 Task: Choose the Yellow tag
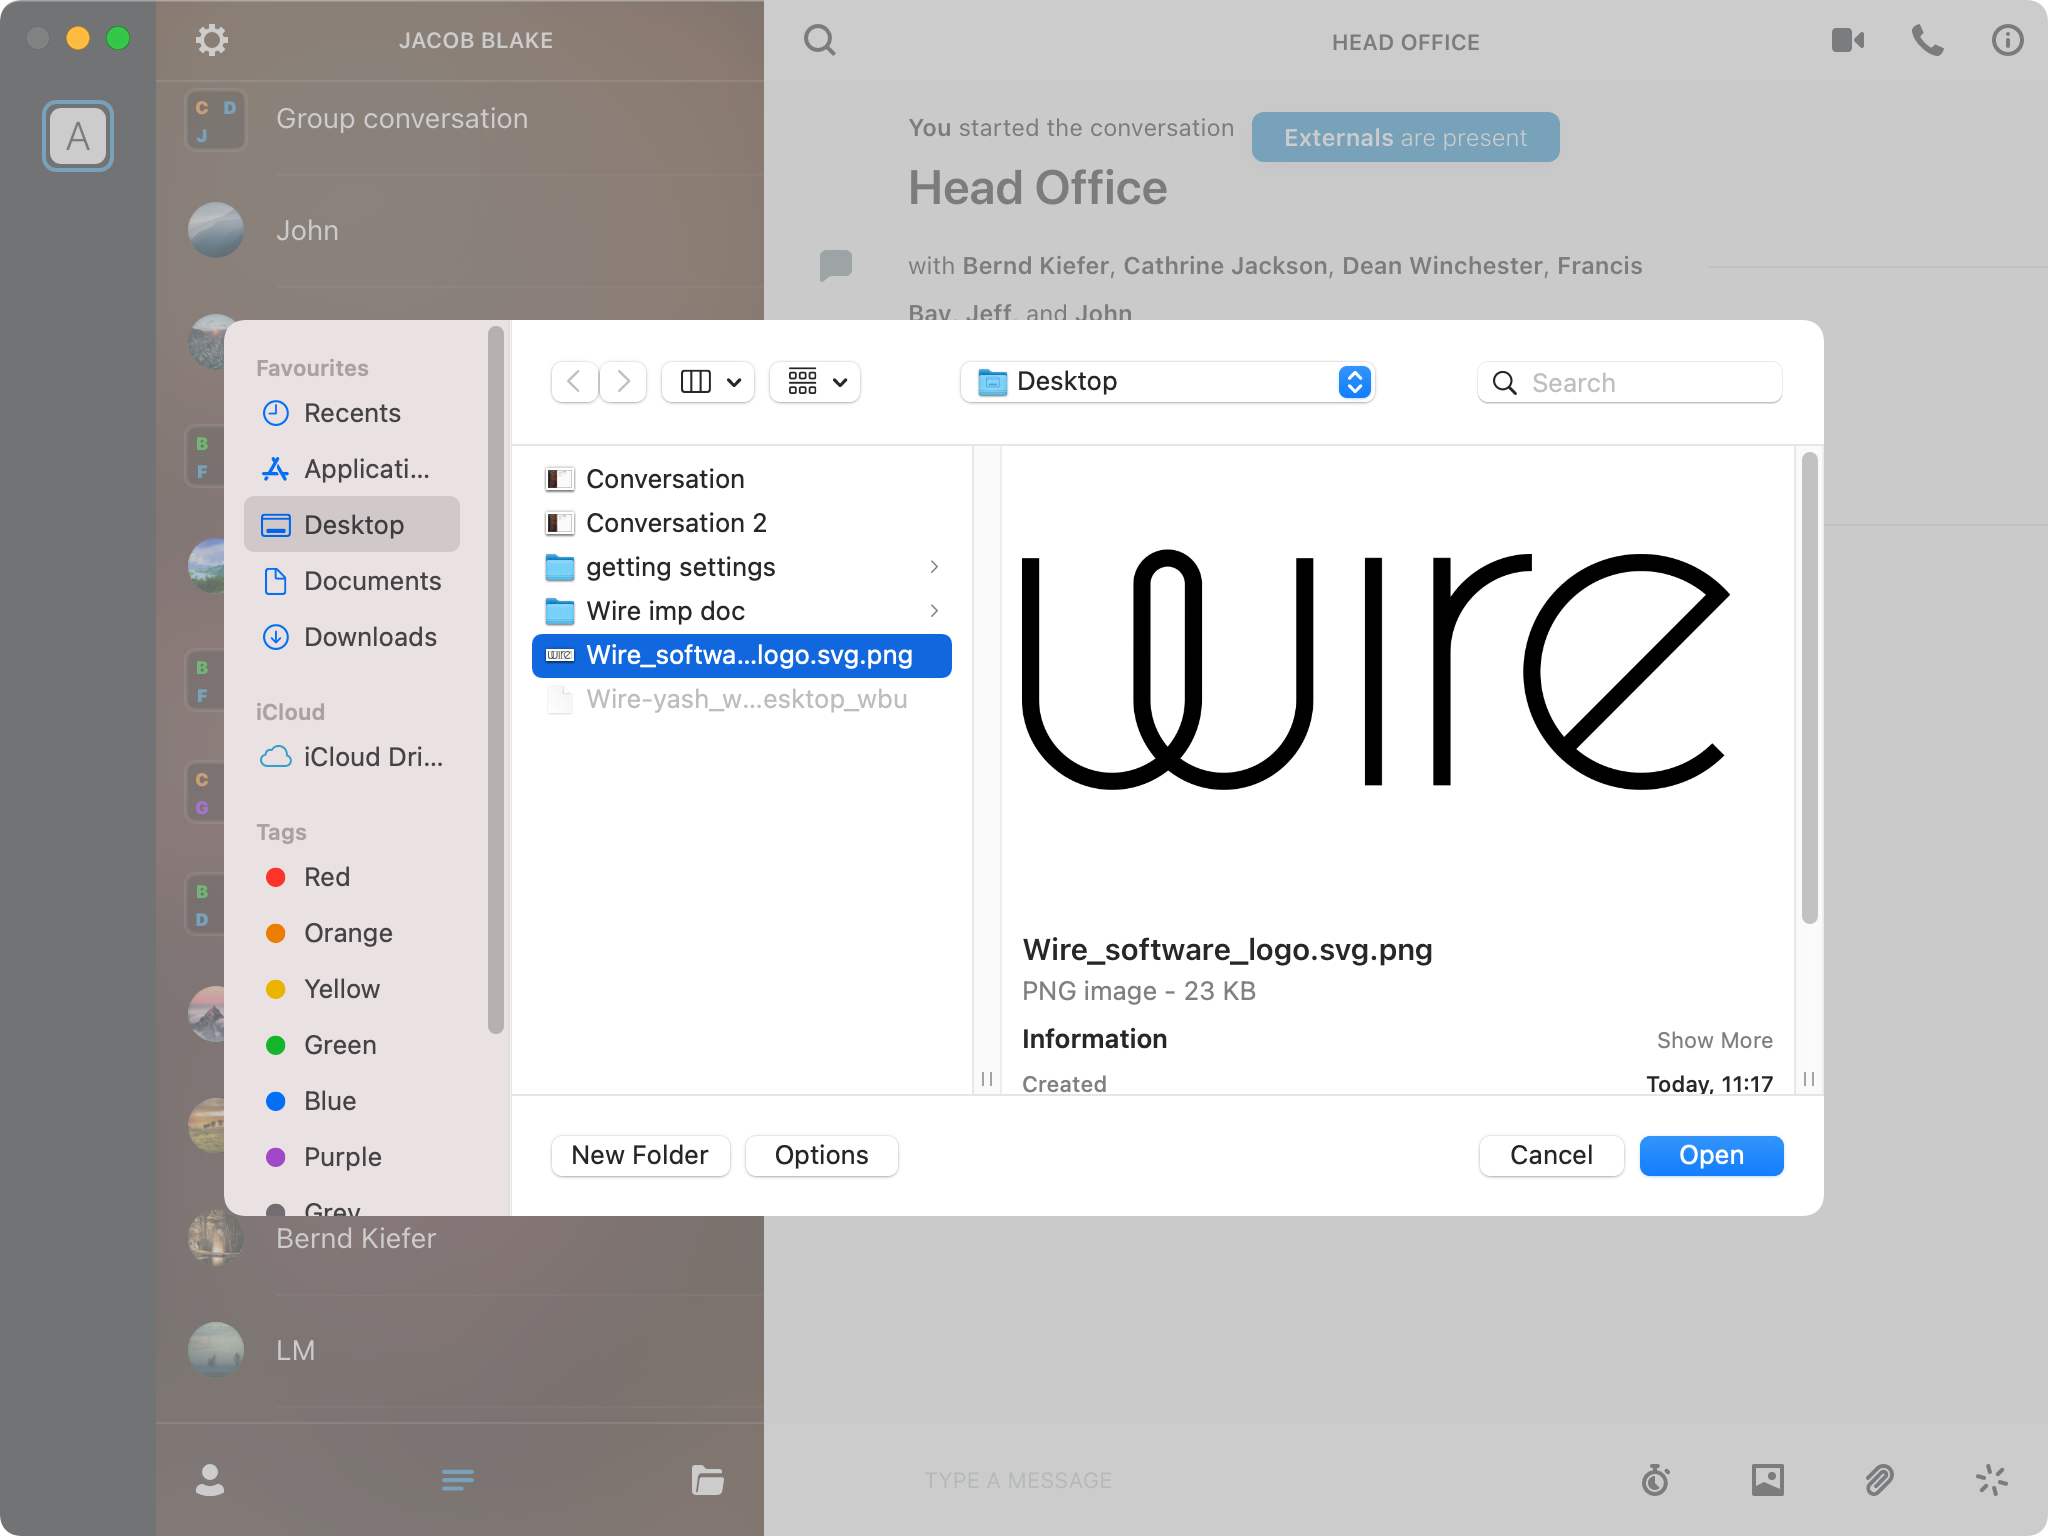click(x=352, y=989)
